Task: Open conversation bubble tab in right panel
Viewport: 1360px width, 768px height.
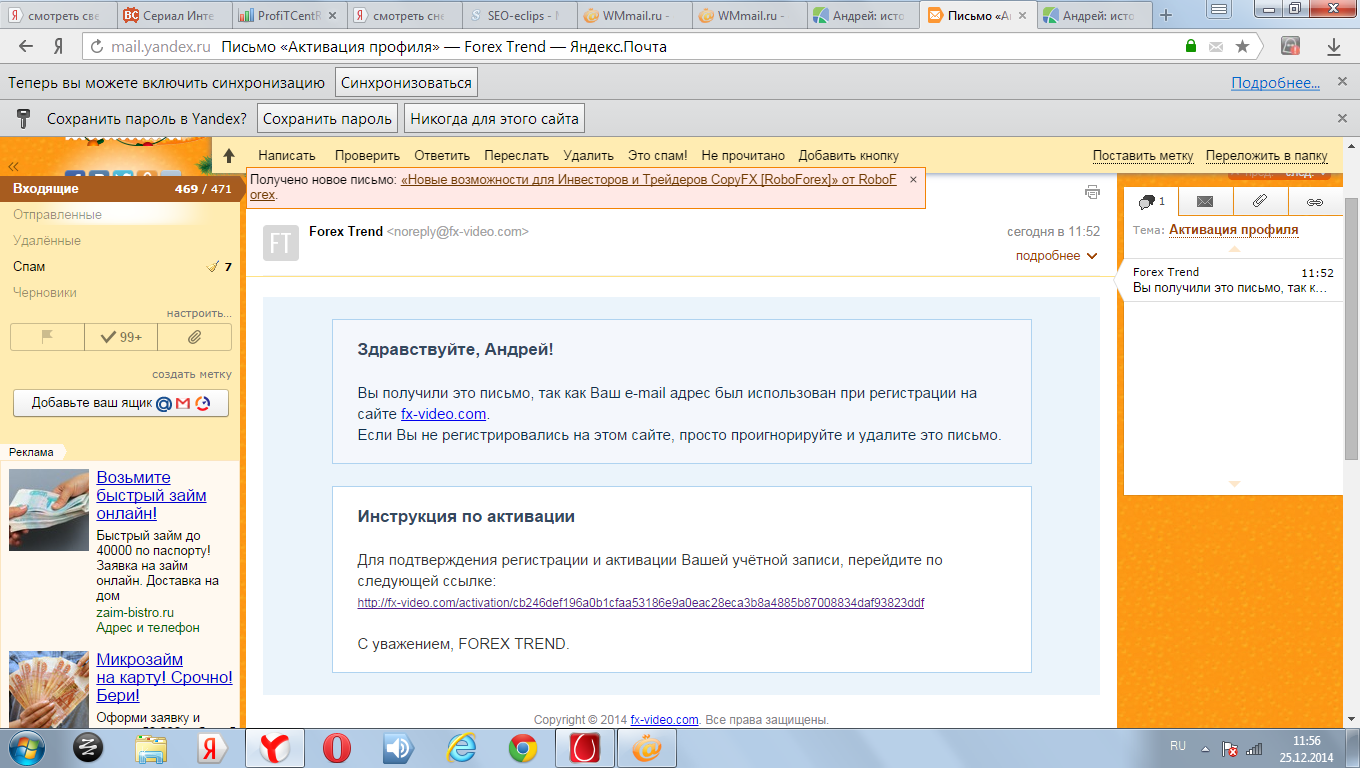Action: tap(1151, 201)
